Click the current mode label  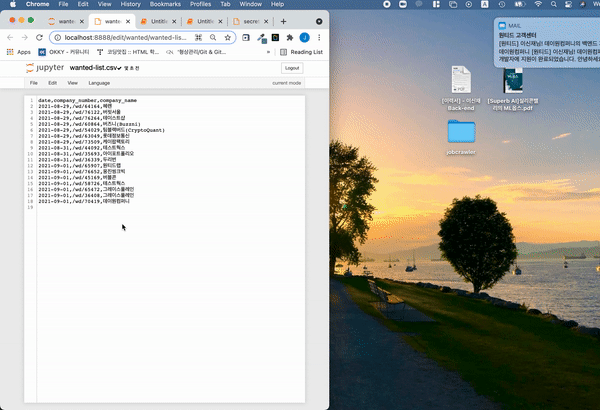287,83
